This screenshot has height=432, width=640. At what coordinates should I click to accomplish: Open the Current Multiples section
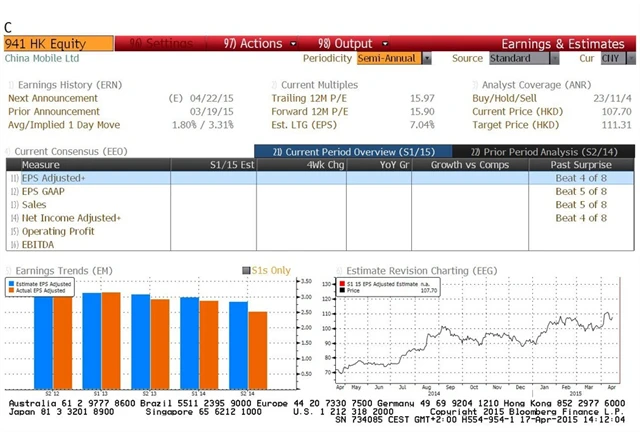point(318,85)
